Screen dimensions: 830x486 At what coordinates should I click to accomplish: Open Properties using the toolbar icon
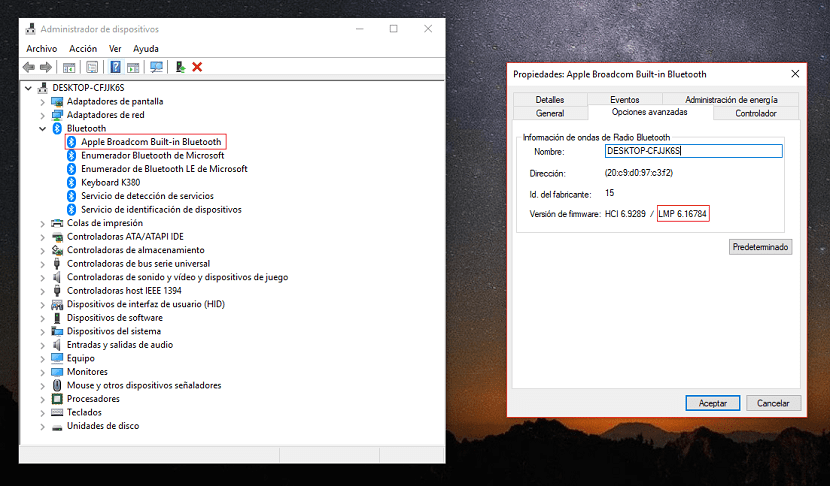tap(92, 67)
